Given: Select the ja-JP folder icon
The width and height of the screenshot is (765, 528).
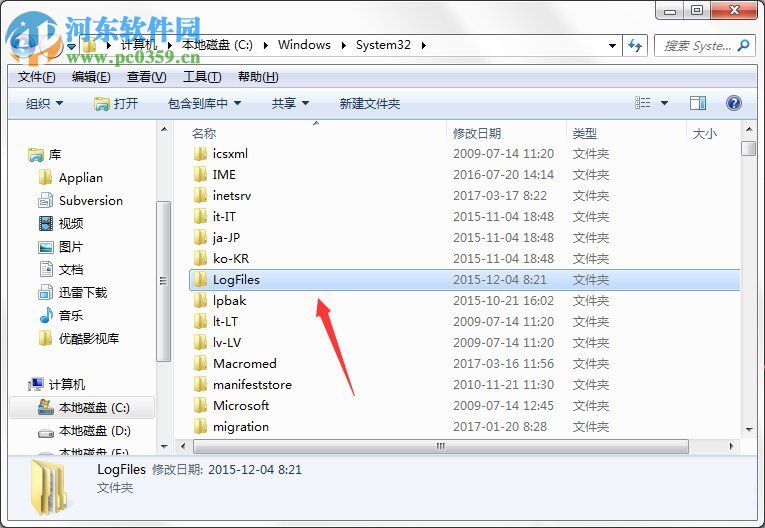Looking at the screenshot, I should [200, 238].
